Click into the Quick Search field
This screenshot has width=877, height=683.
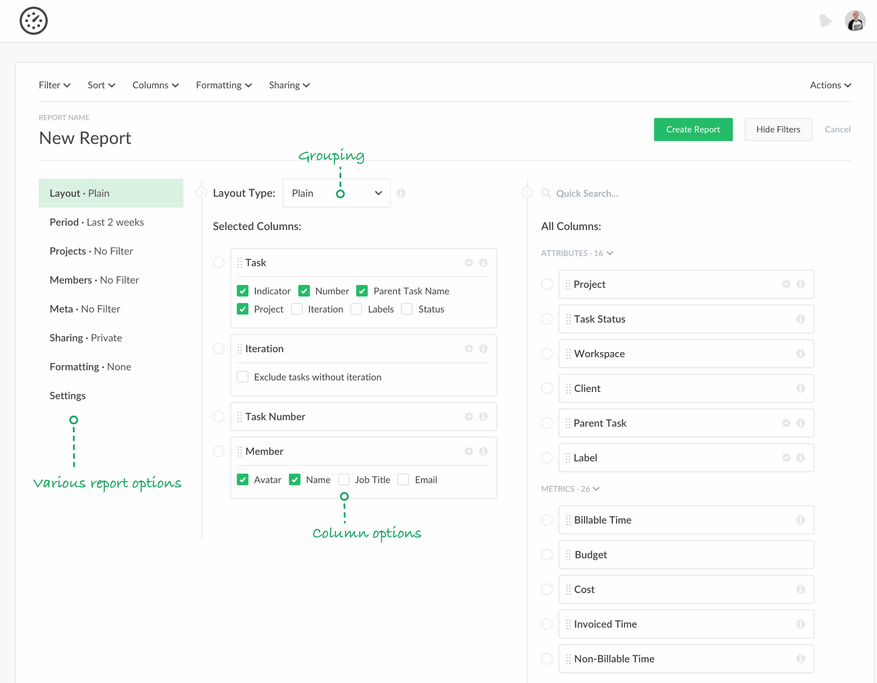pyautogui.click(x=620, y=193)
